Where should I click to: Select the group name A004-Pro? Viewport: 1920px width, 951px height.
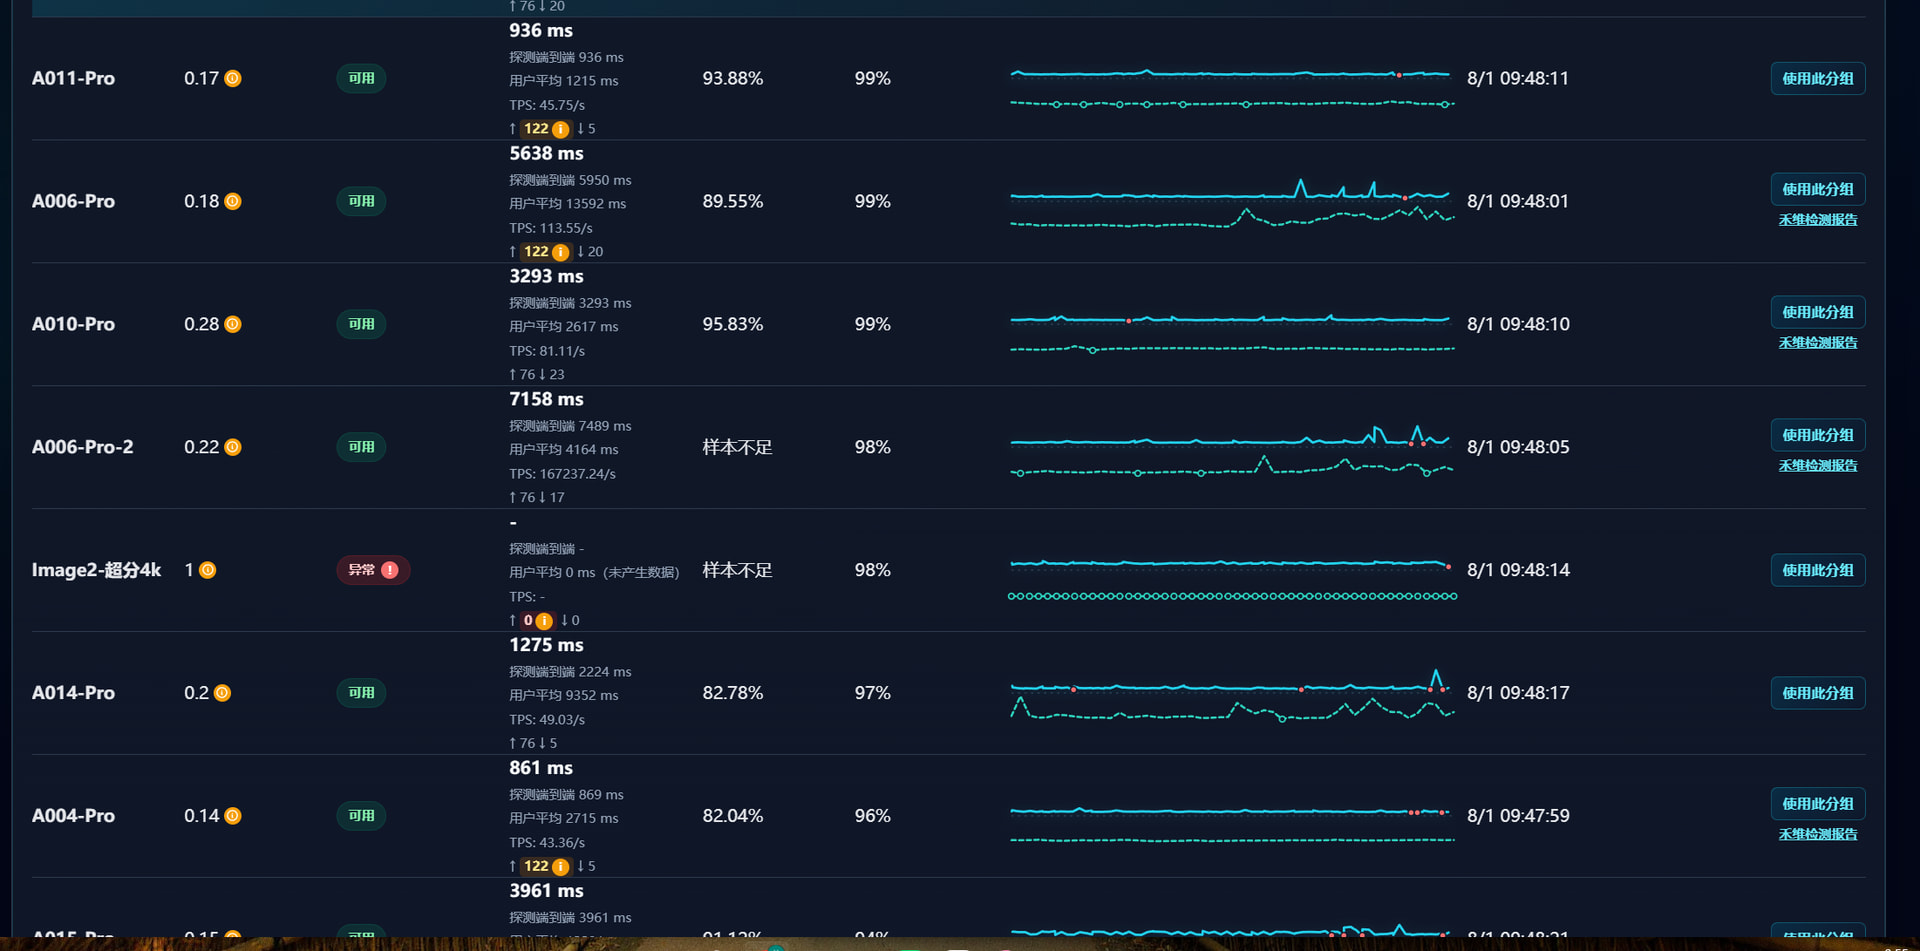tap(73, 816)
